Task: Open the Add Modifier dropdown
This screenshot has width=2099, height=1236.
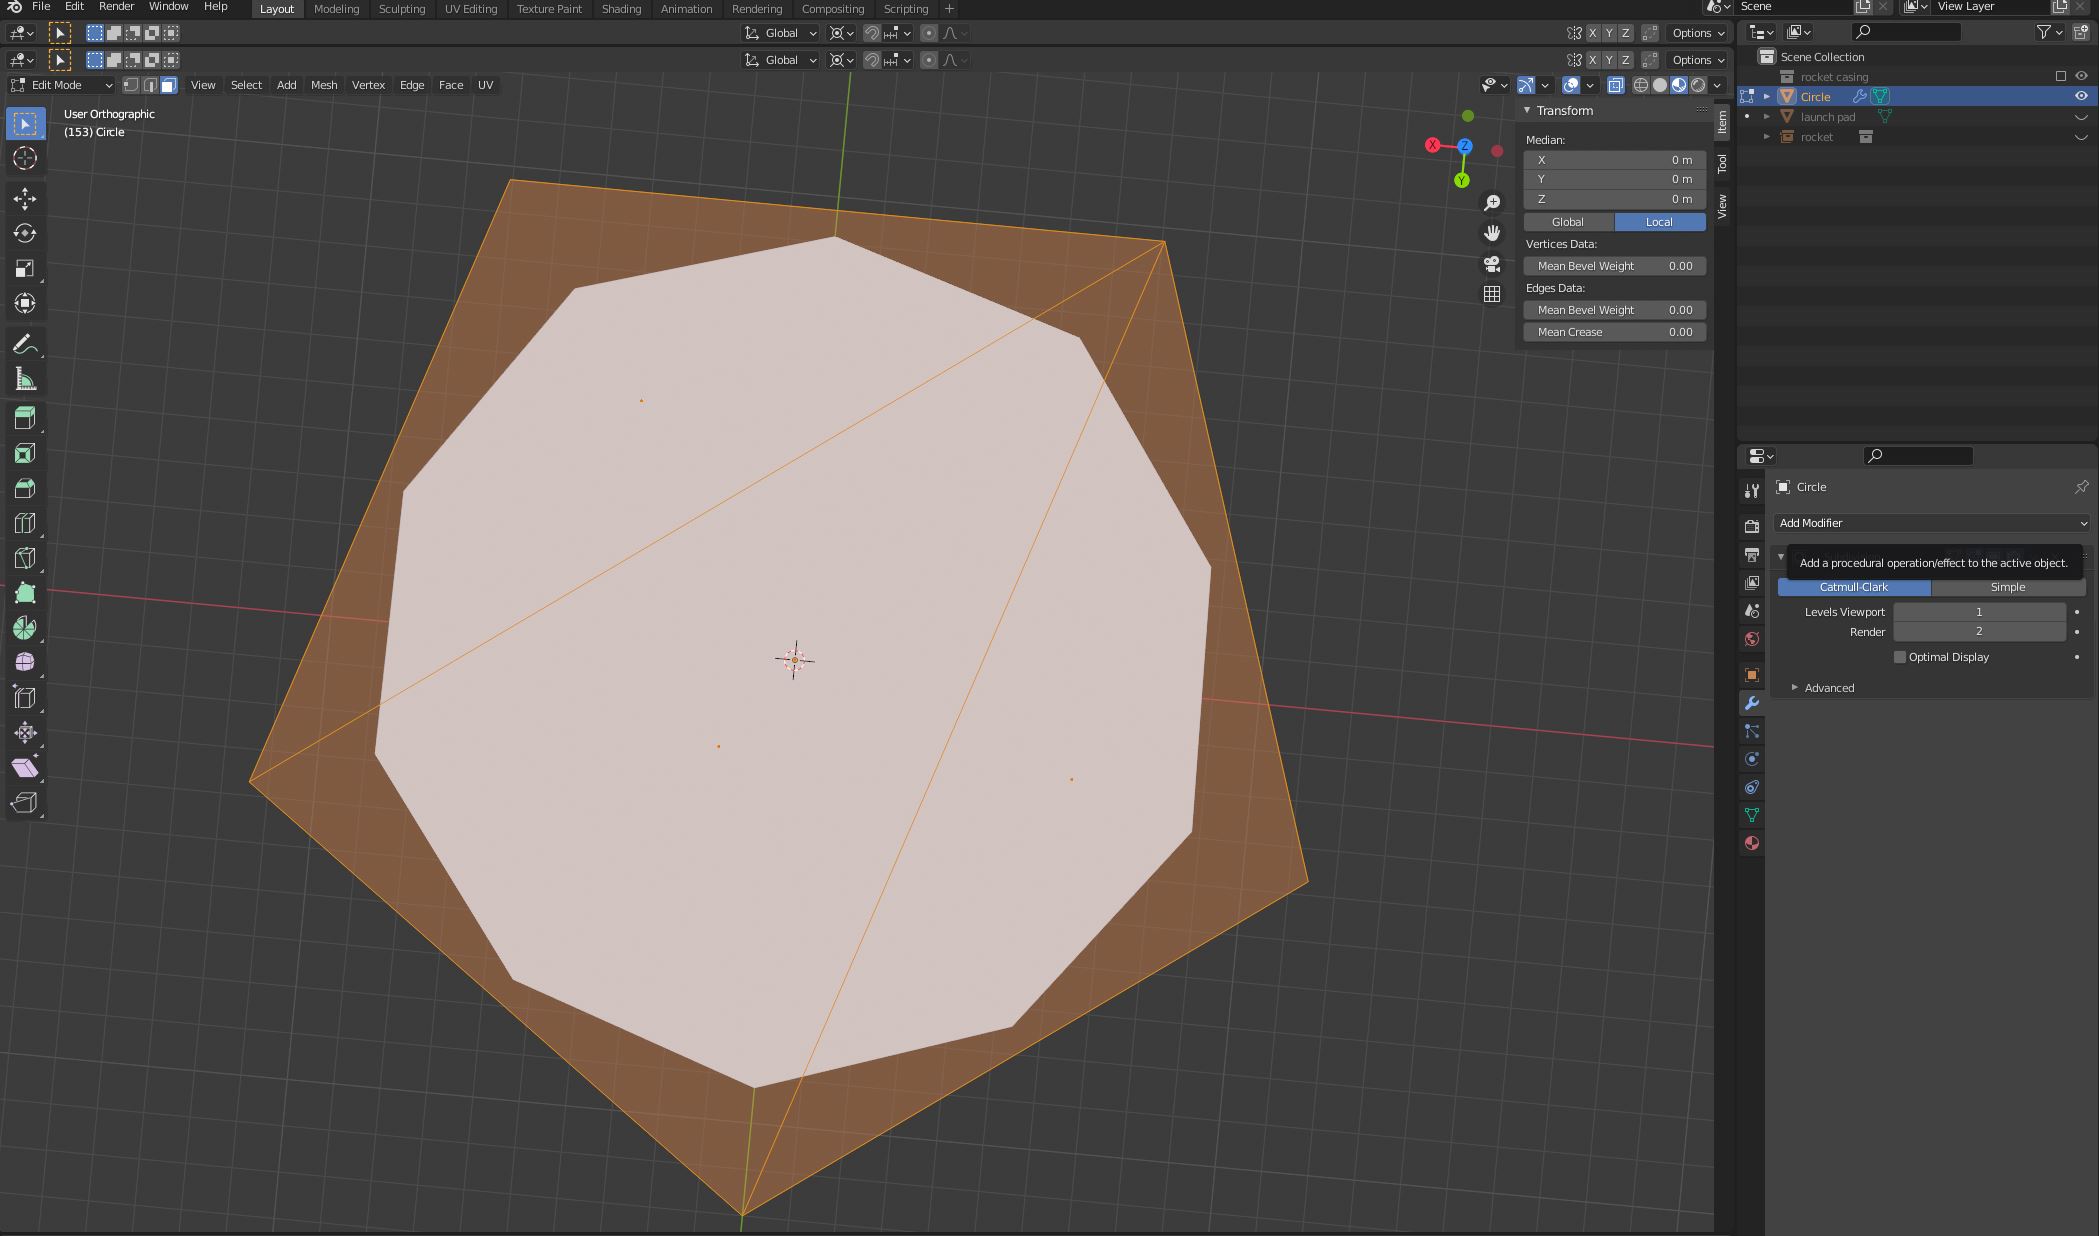Action: point(1932,523)
